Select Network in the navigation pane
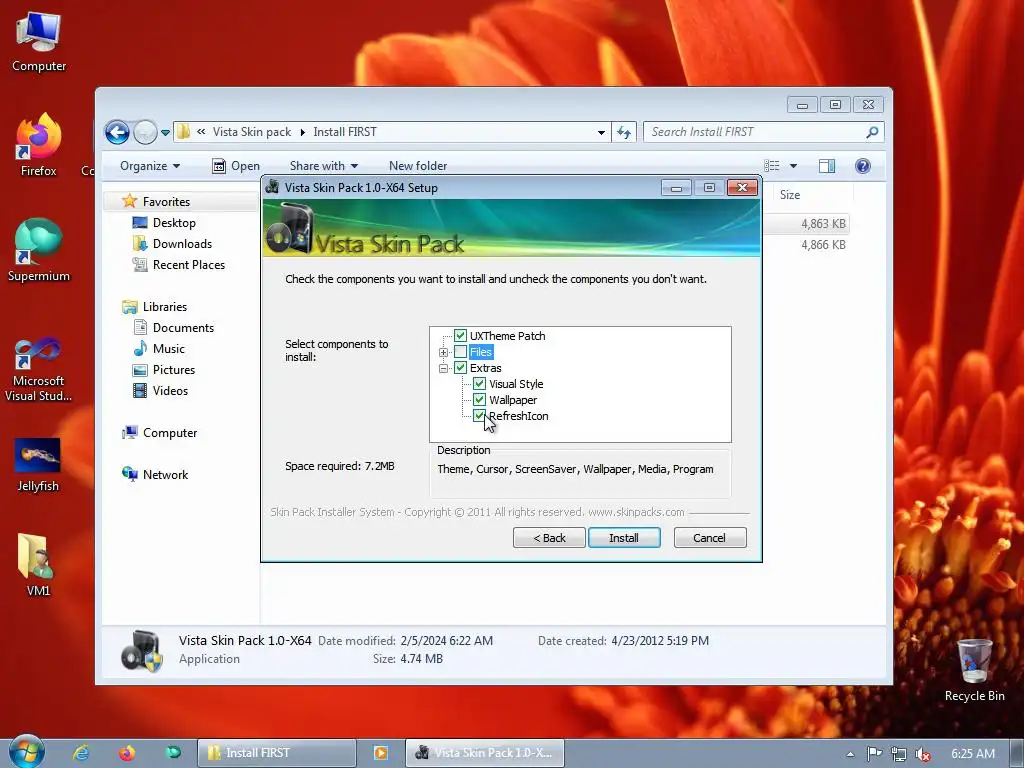1024x768 pixels. pos(165,475)
